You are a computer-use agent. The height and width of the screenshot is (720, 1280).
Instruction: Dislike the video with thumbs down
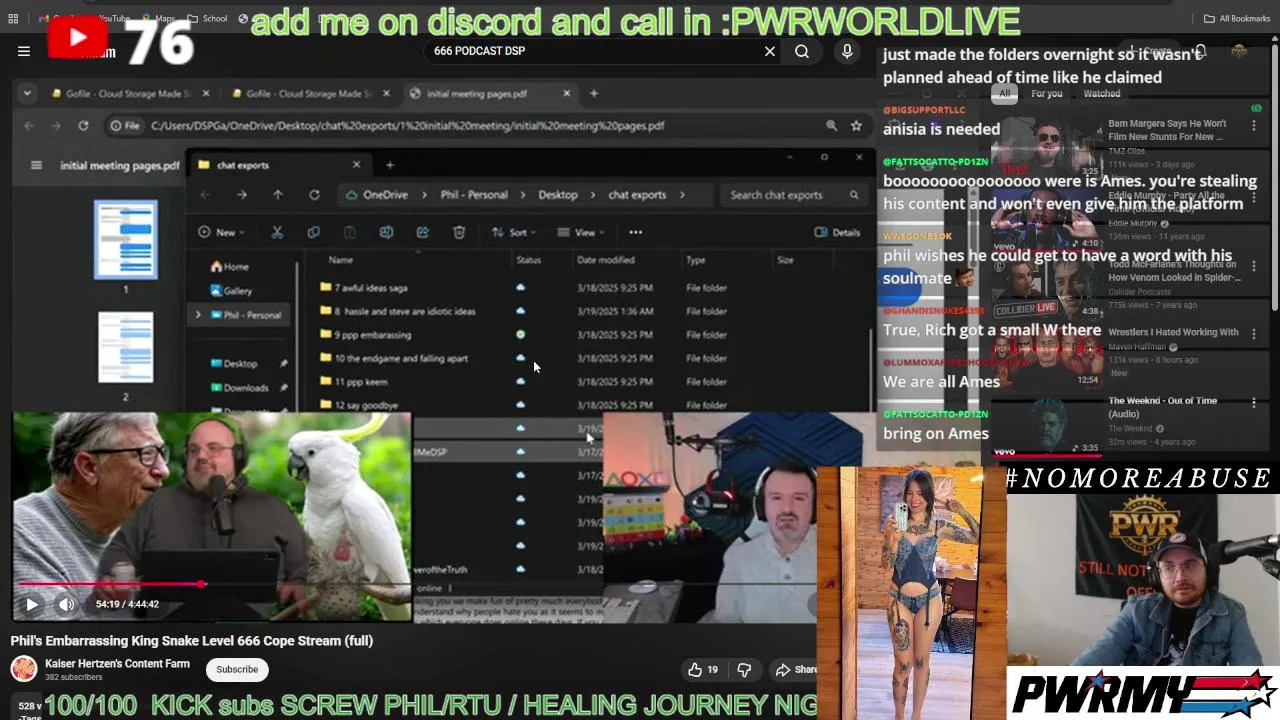[x=744, y=669]
